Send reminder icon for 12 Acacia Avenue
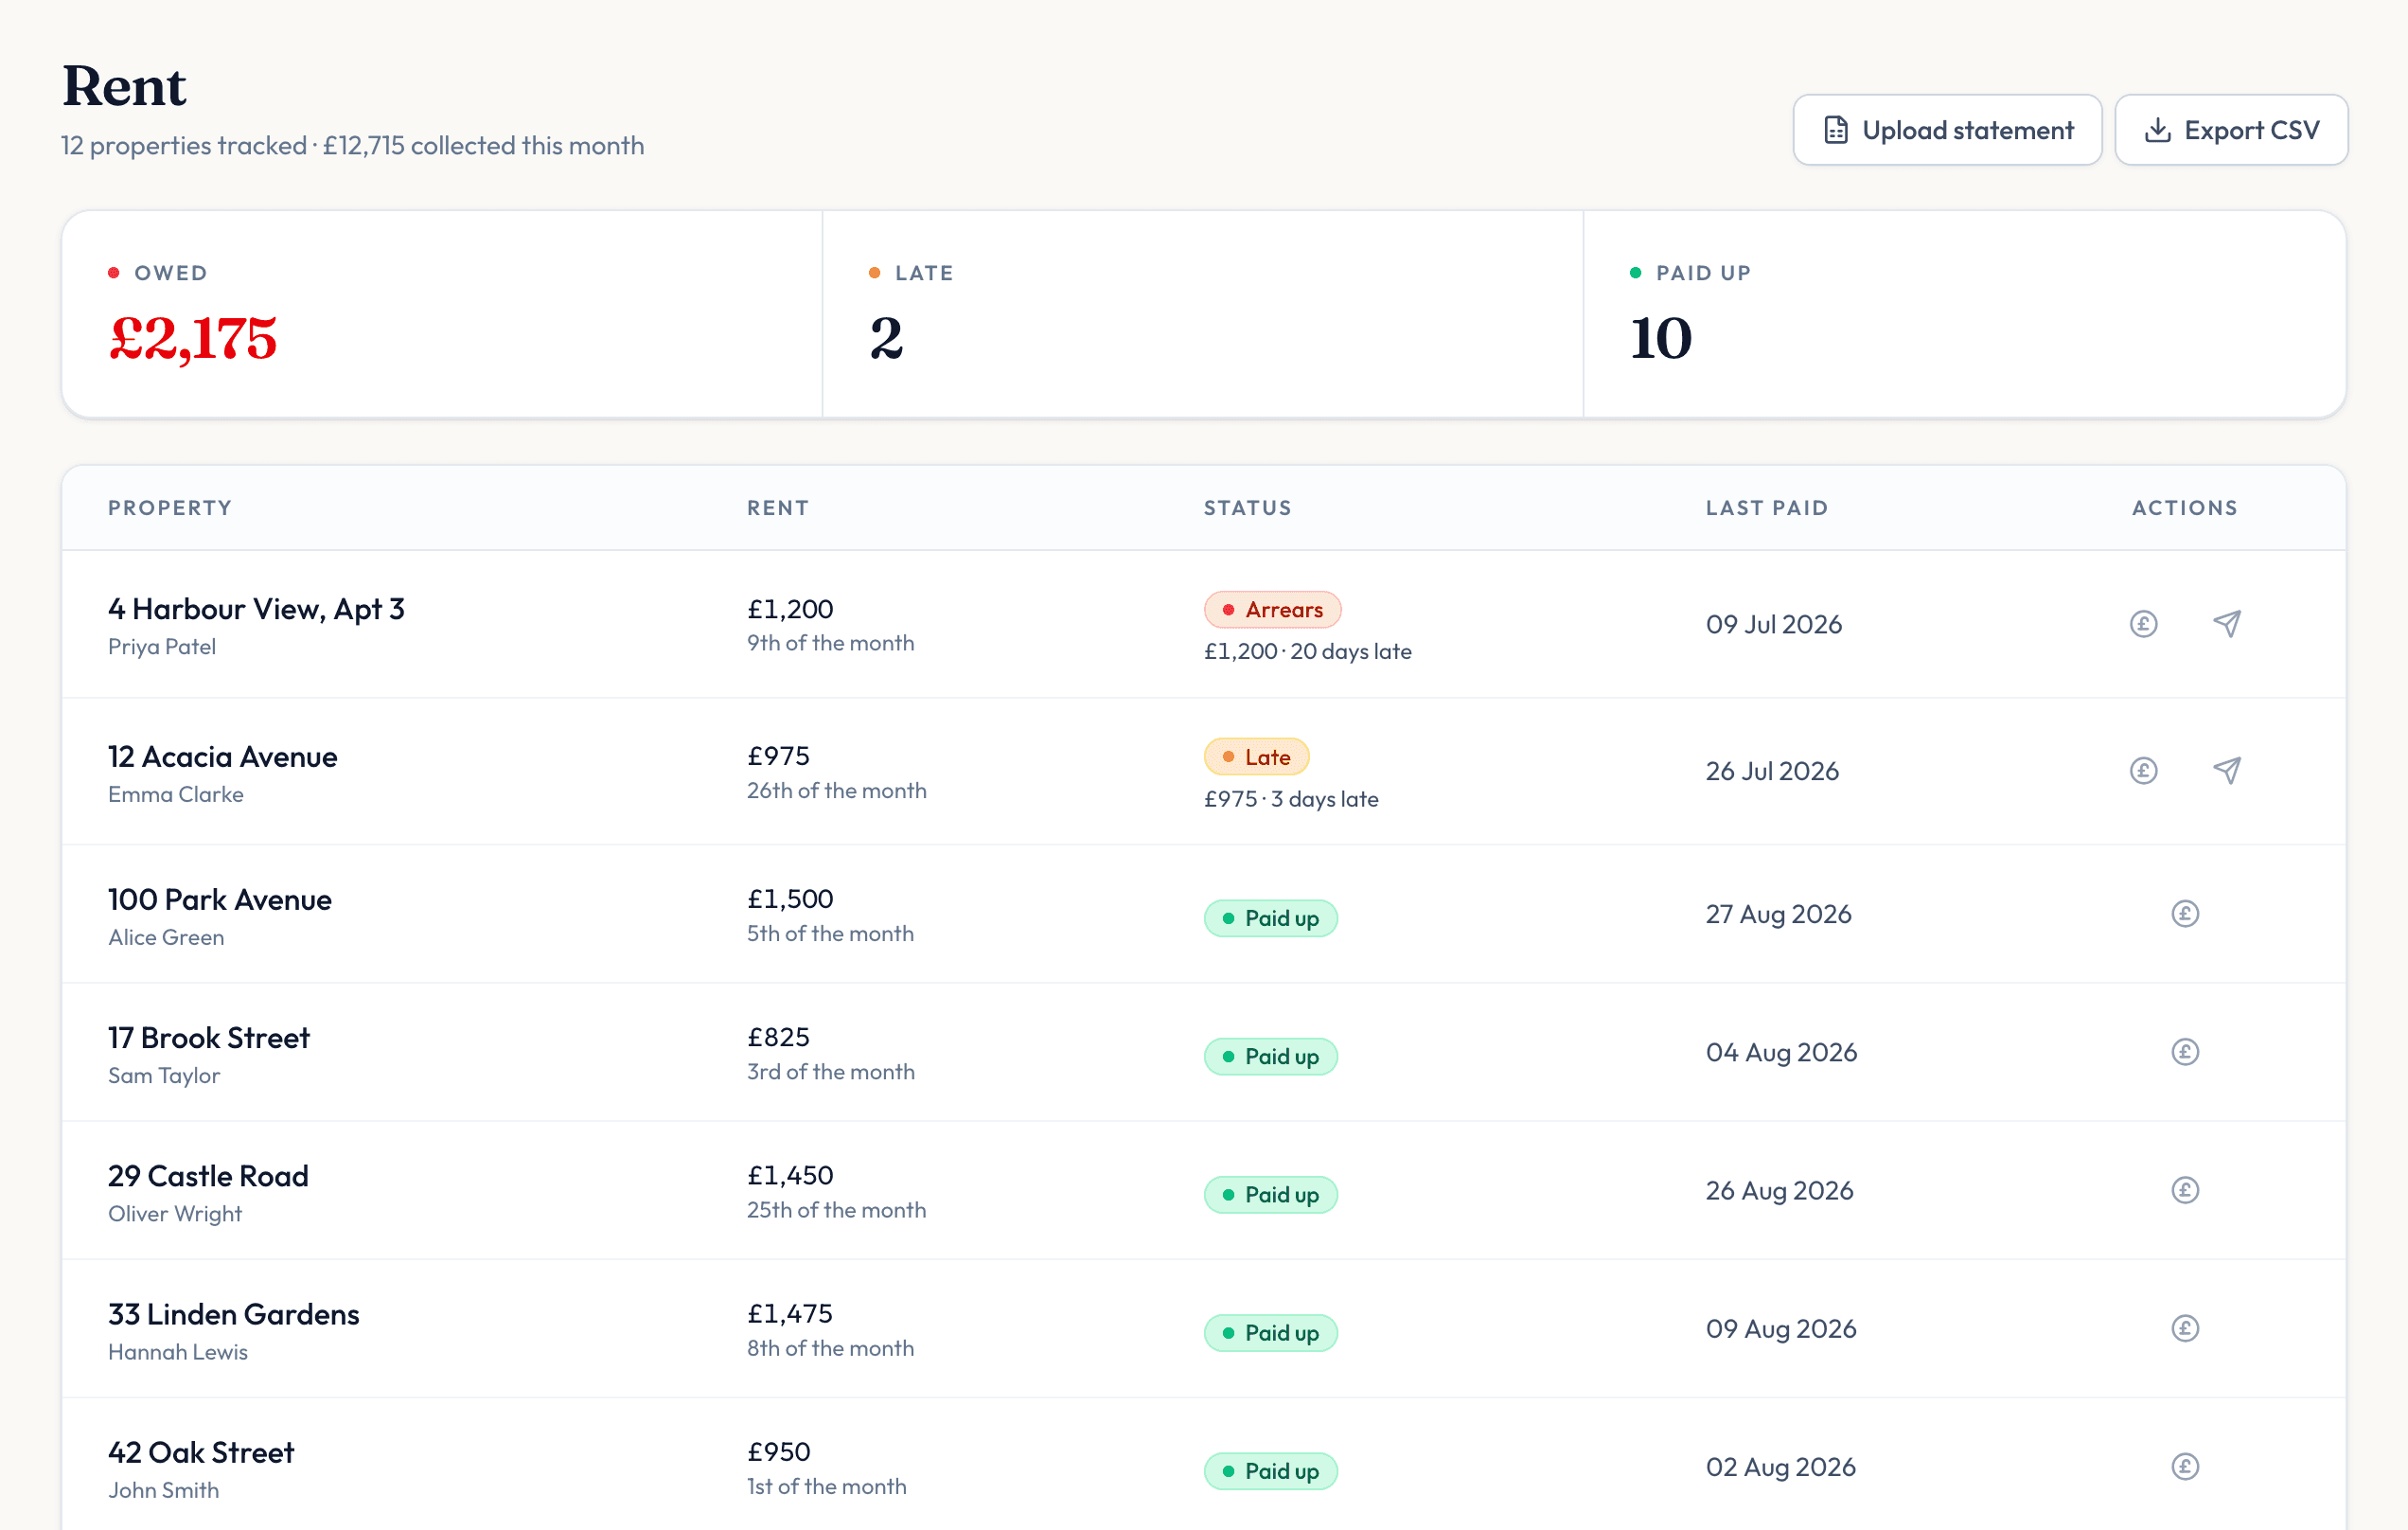2408x1530 pixels. [2227, 771]
